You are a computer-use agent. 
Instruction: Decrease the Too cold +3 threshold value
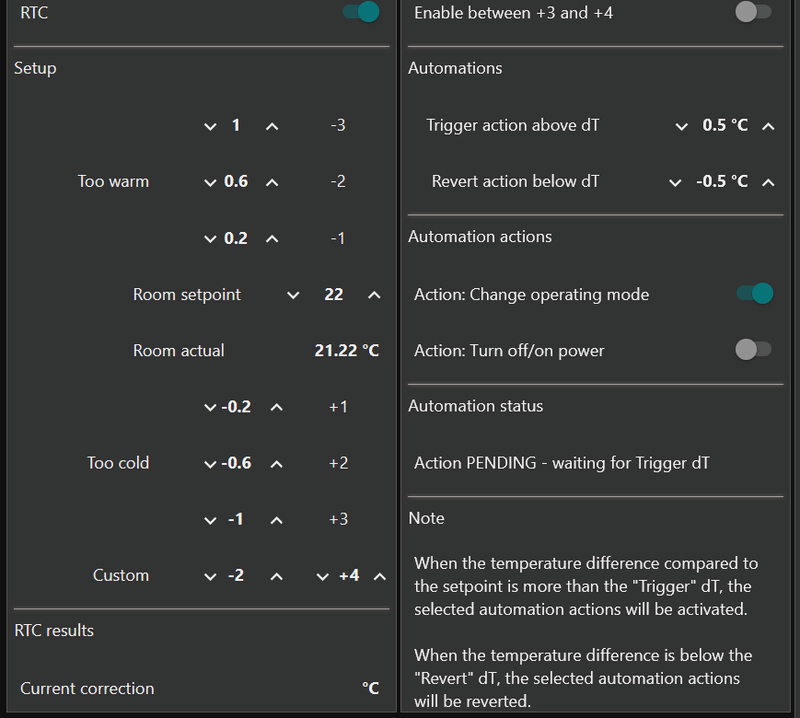[210, 520]
